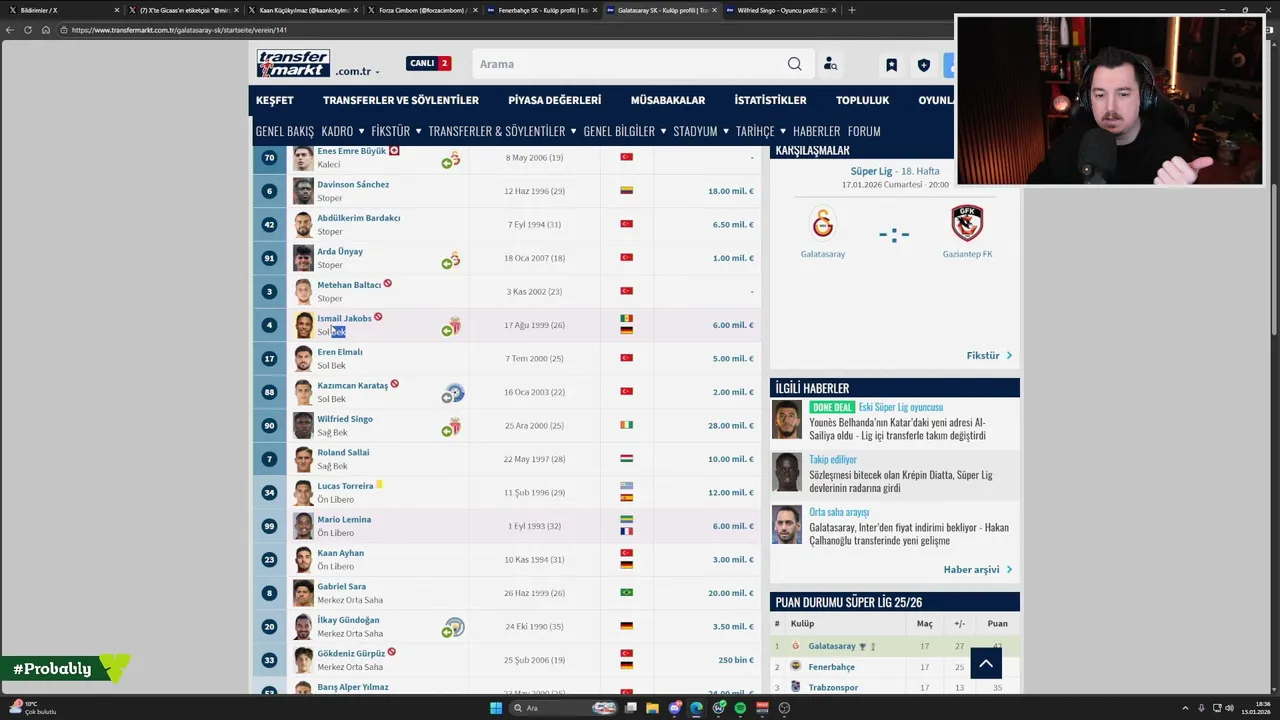Click the search magnifier icon in Arama box
This screenshot has height=720, width=1280.
(x=794, y=64)
